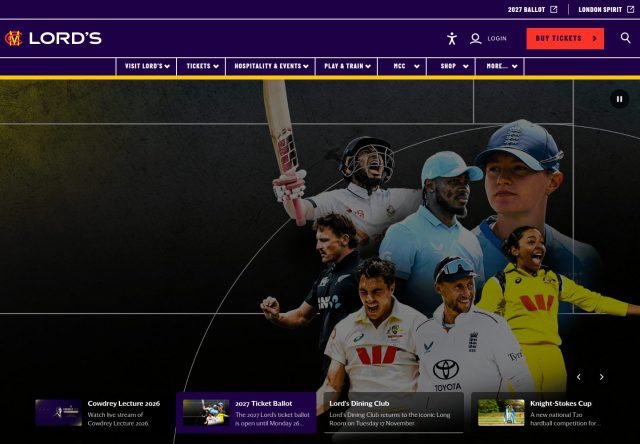Select the 2027 Ticket Ballot slide card
The image size is (640, 444).
pyautogui.click(x=246, y=413)
